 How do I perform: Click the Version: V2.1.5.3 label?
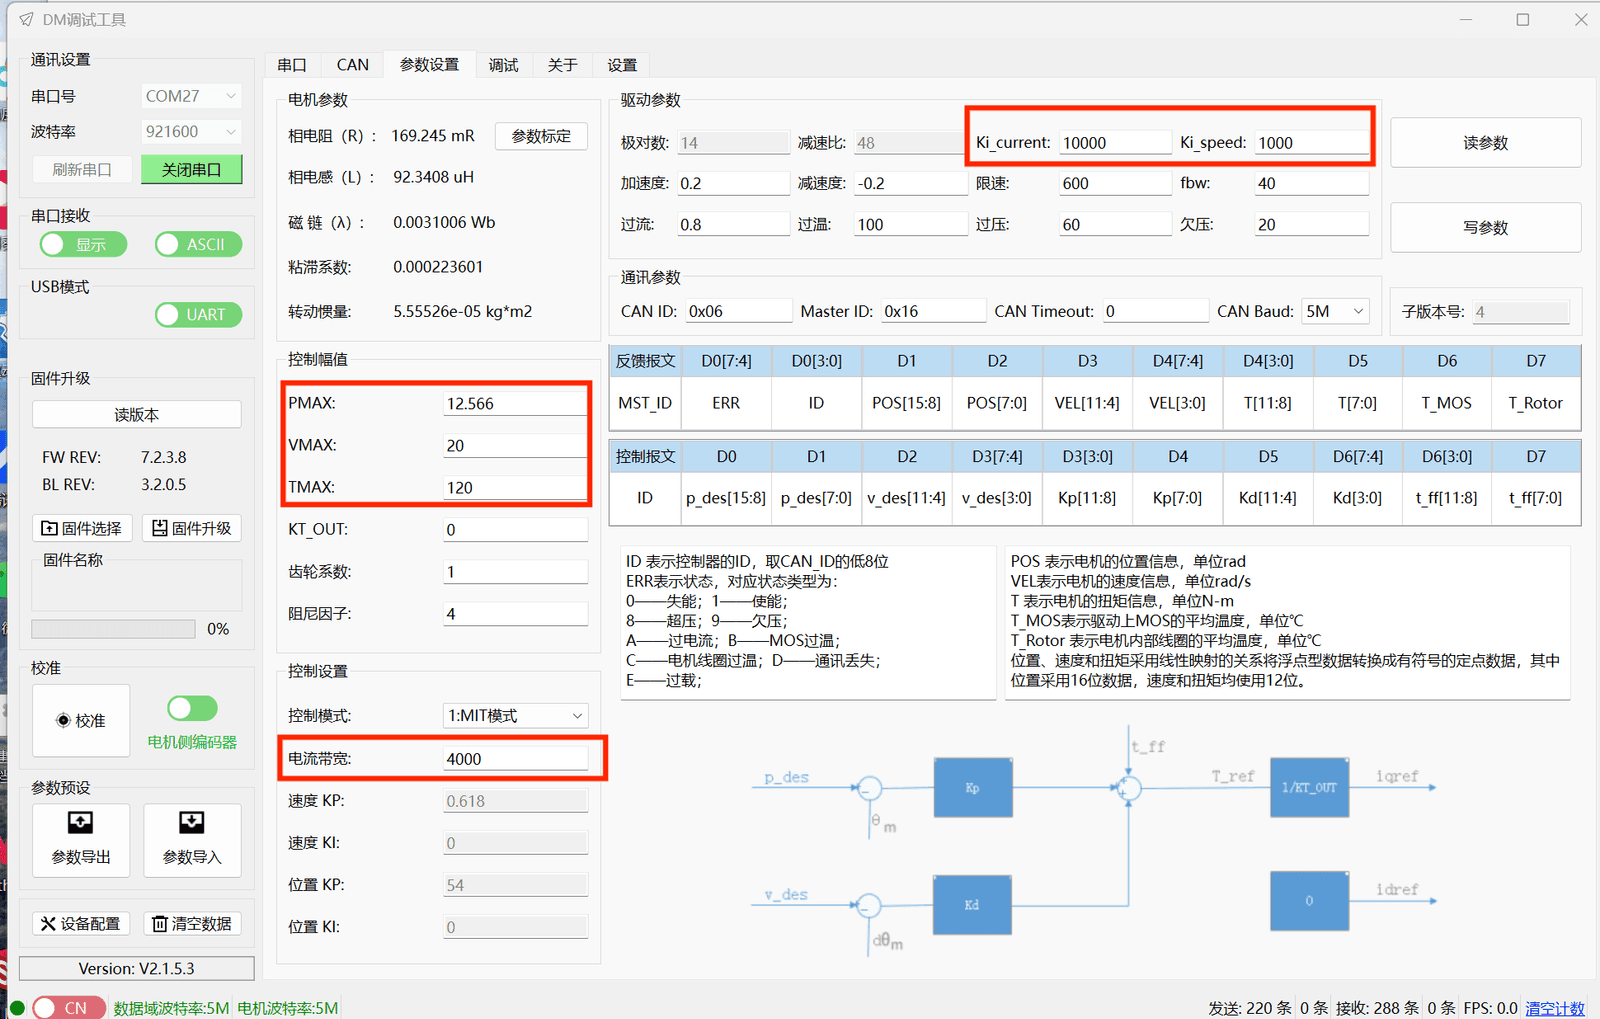click(136, 968)
